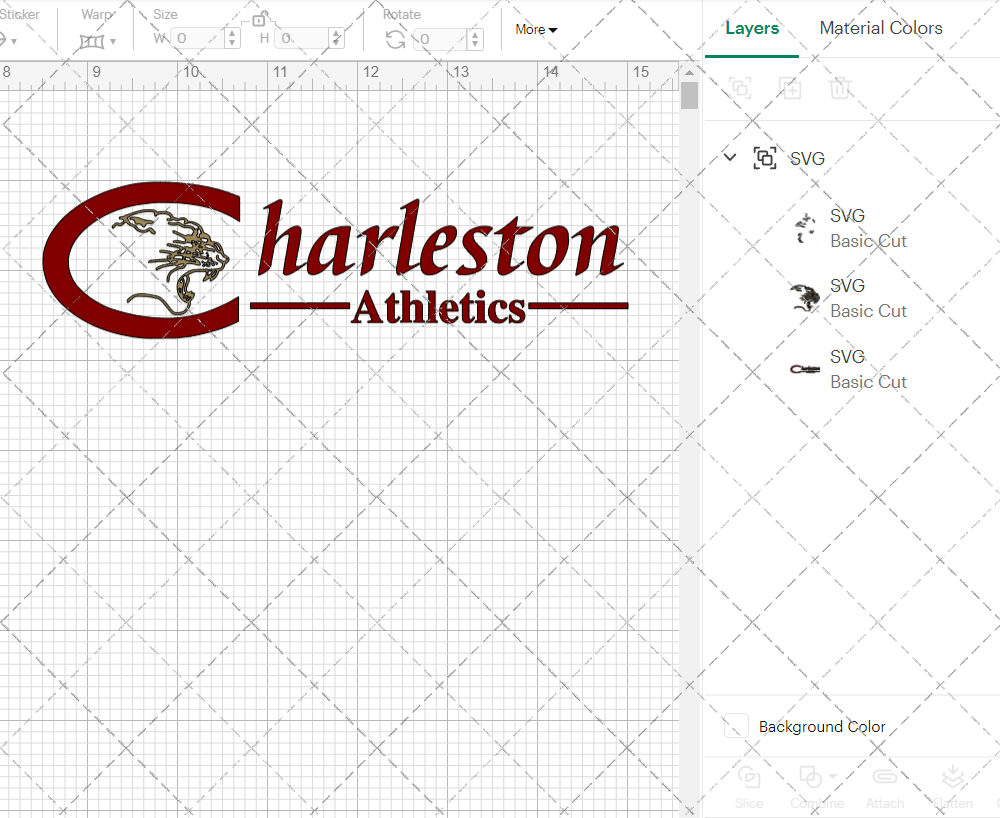Click the Height stepper arrows
Screen dimensions: 1000x818
coord(337,38)
